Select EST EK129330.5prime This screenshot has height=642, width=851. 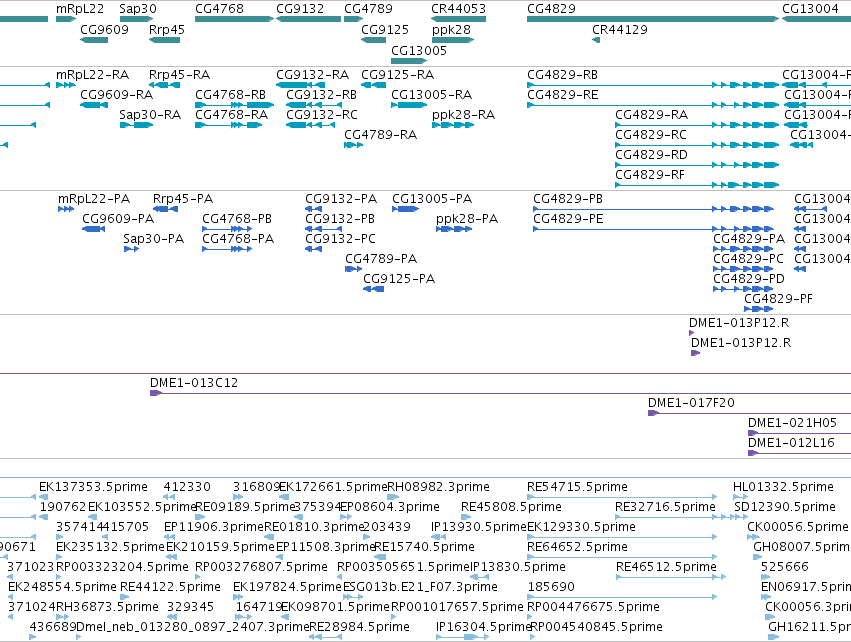[622, 537]
